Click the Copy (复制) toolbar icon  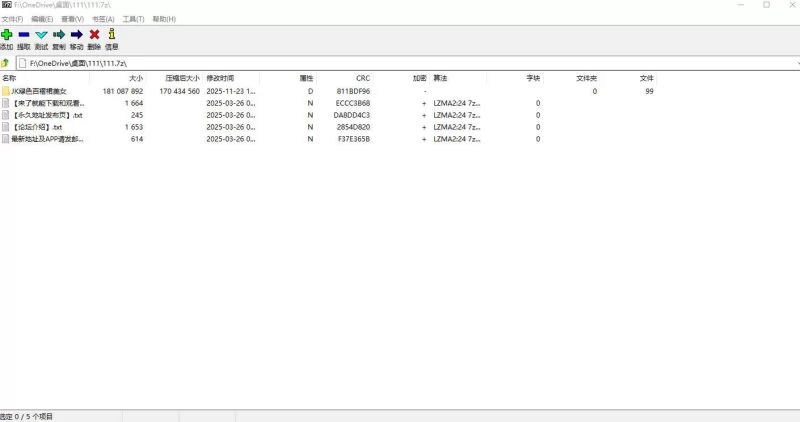click(x=59, y=35)
